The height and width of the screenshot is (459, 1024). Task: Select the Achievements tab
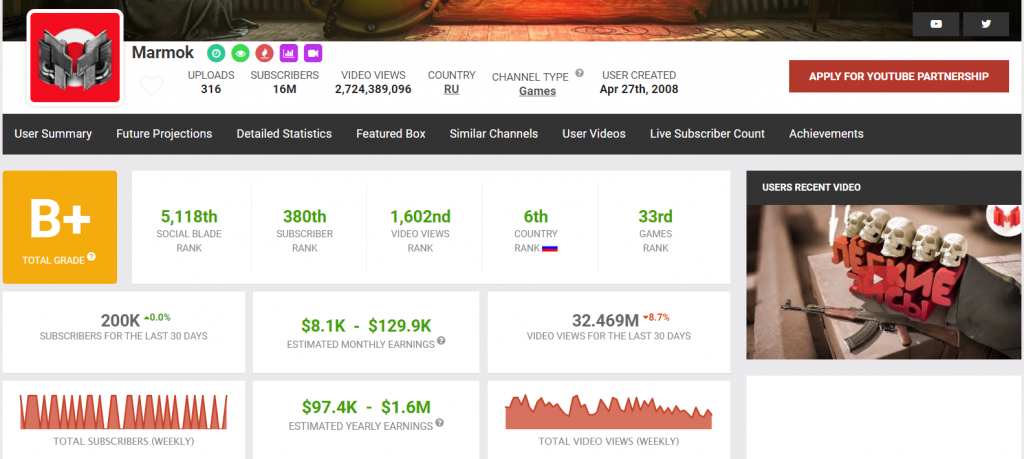[826, 134]
